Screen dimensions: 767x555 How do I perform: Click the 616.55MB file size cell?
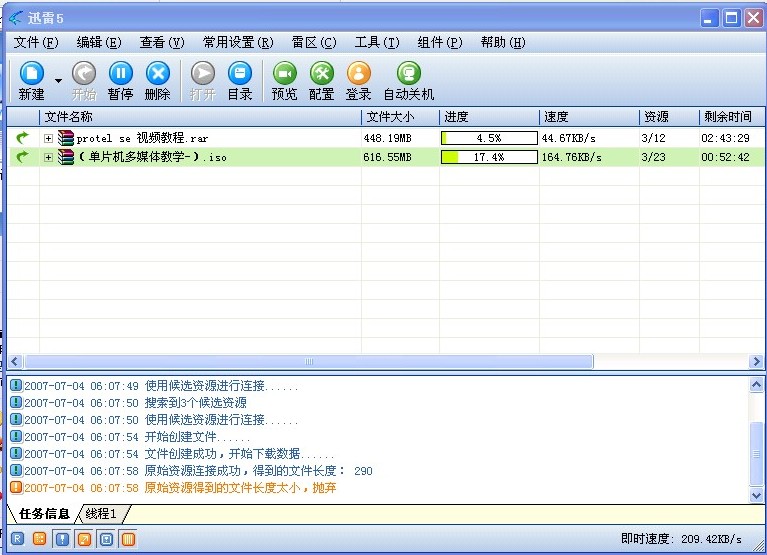click(x=387, y=157)
